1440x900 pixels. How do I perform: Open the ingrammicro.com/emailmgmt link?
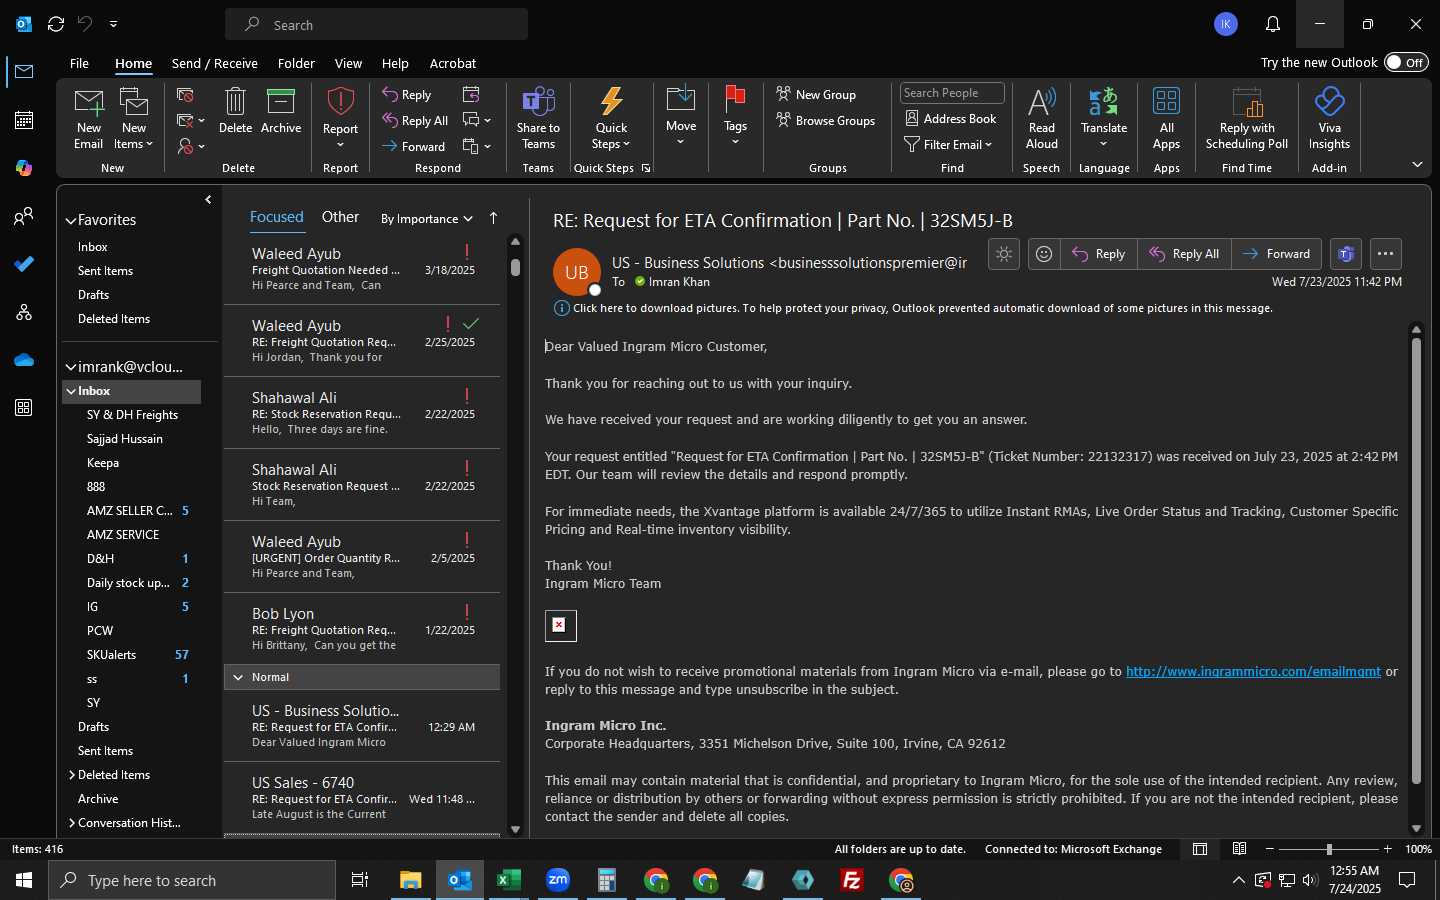click(1253, 671)
